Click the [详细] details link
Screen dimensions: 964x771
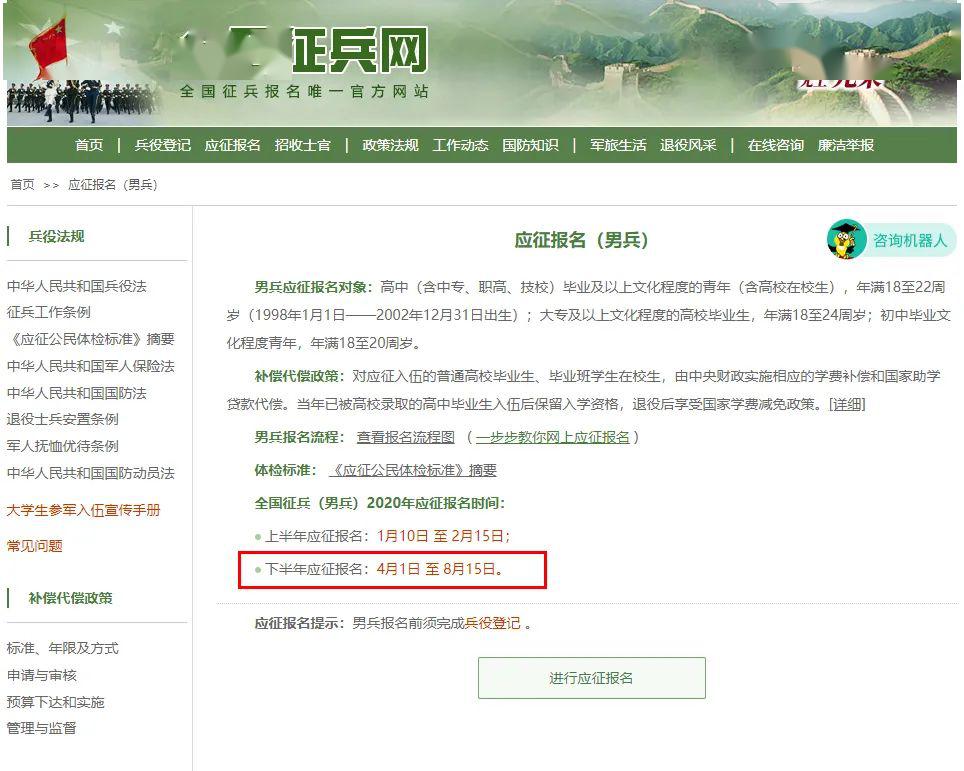click(x=847, y=404)
